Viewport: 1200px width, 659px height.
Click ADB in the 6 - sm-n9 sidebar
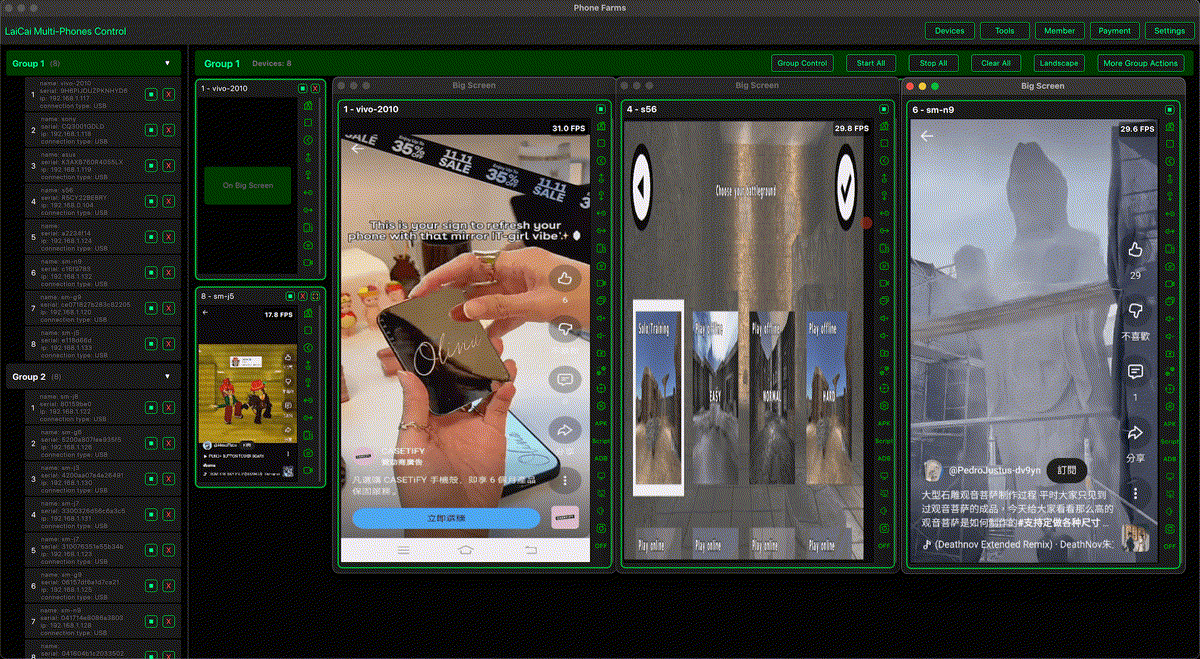(1169, 459)
